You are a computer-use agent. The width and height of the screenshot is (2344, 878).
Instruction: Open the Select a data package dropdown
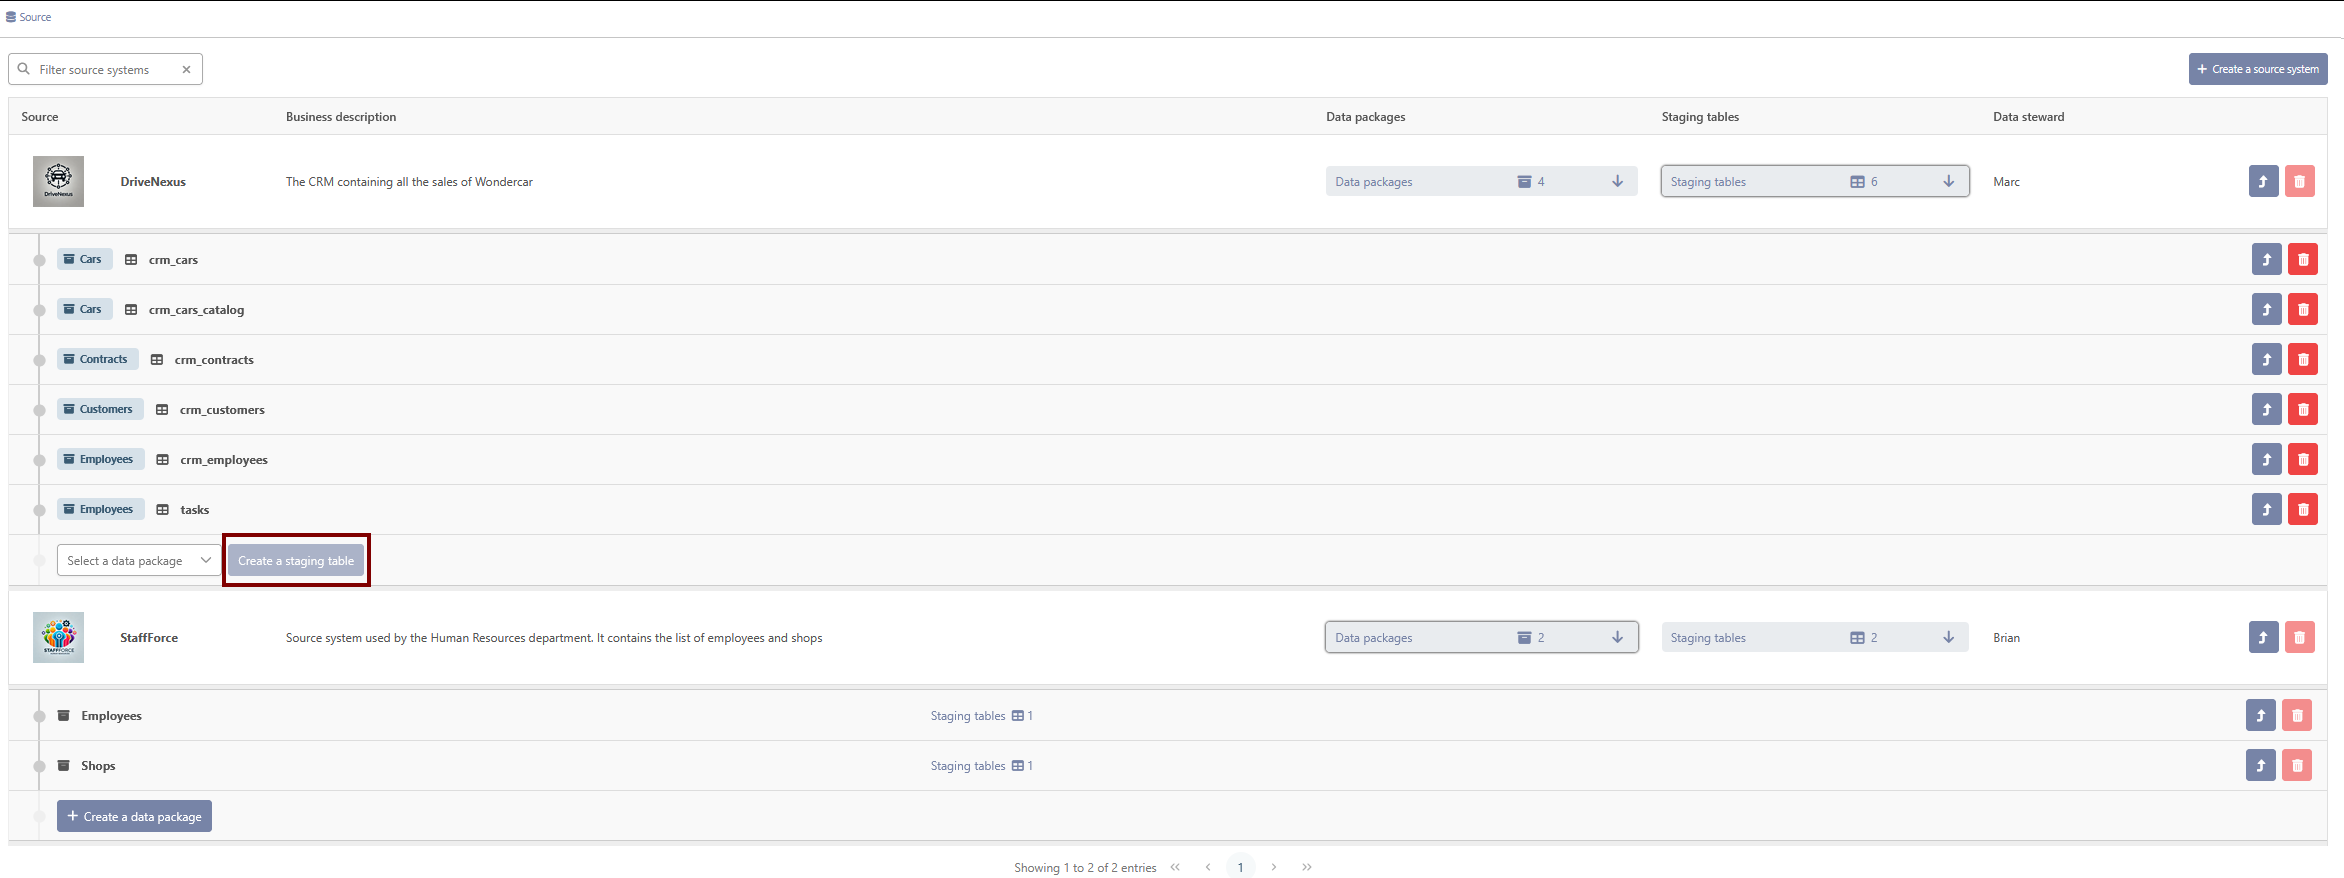click(x=139, y=560)
